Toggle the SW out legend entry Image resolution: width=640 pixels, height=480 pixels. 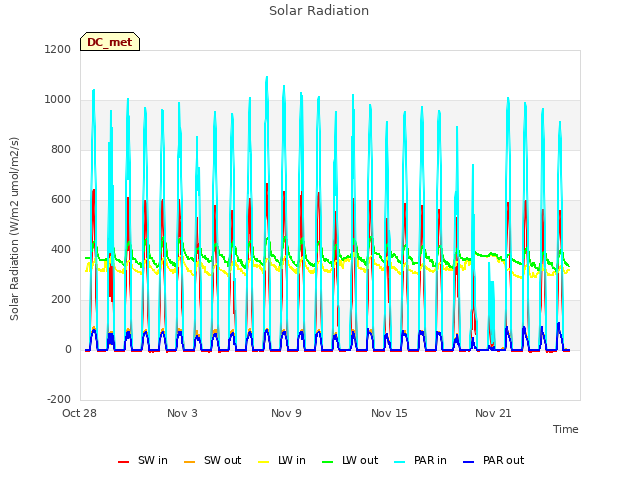coord(213,460)
